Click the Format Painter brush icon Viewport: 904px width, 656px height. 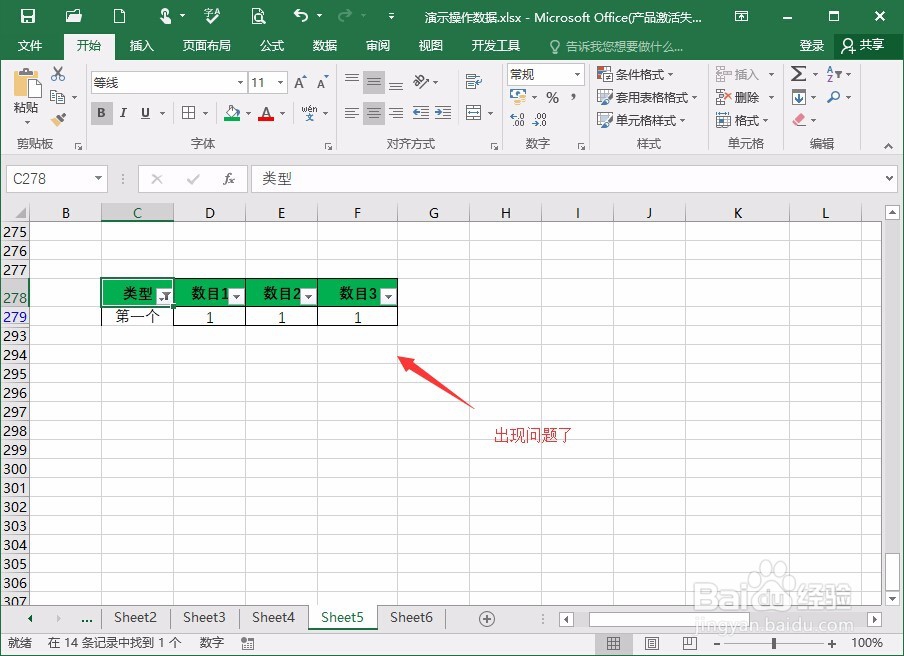click(58, 119)
